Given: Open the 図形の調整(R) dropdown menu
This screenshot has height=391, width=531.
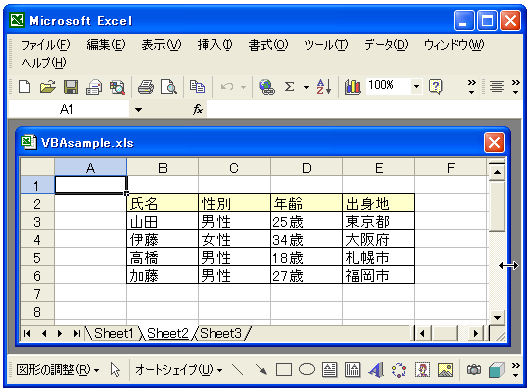Looking at the screenshot, I should pyautogui.click(x=58, y=370).
